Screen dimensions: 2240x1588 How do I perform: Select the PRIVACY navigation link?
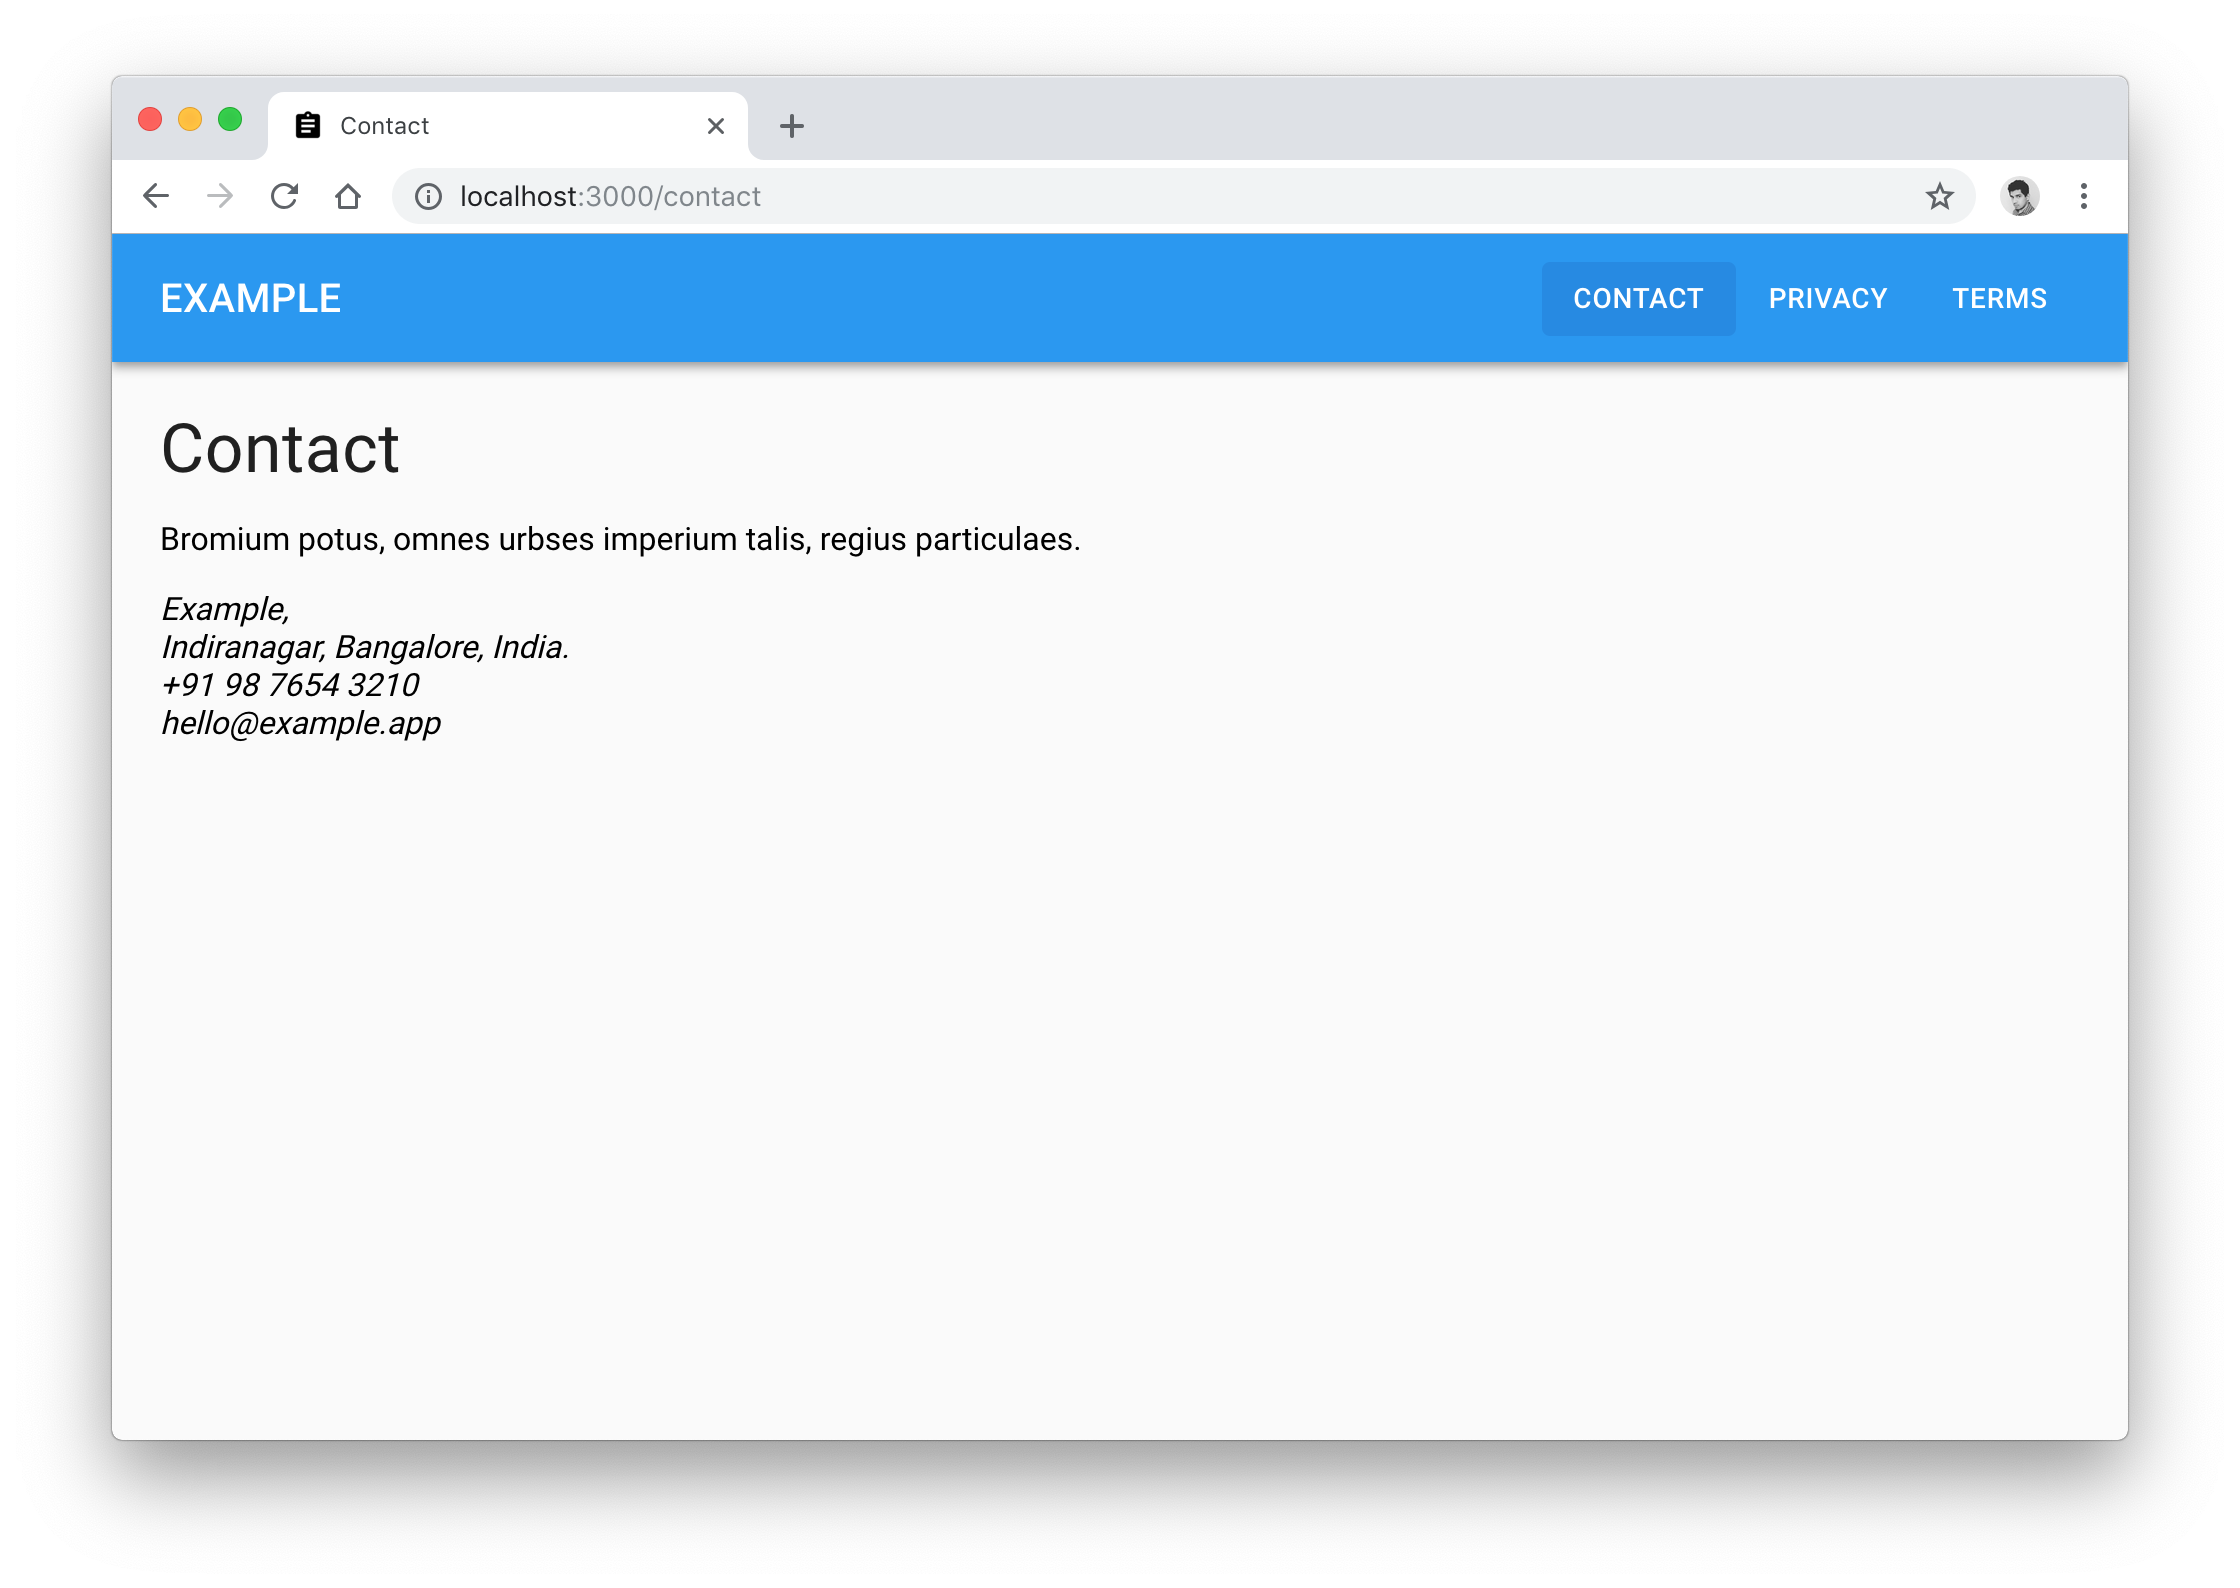pyautogui.click(x=1828, y=297)
